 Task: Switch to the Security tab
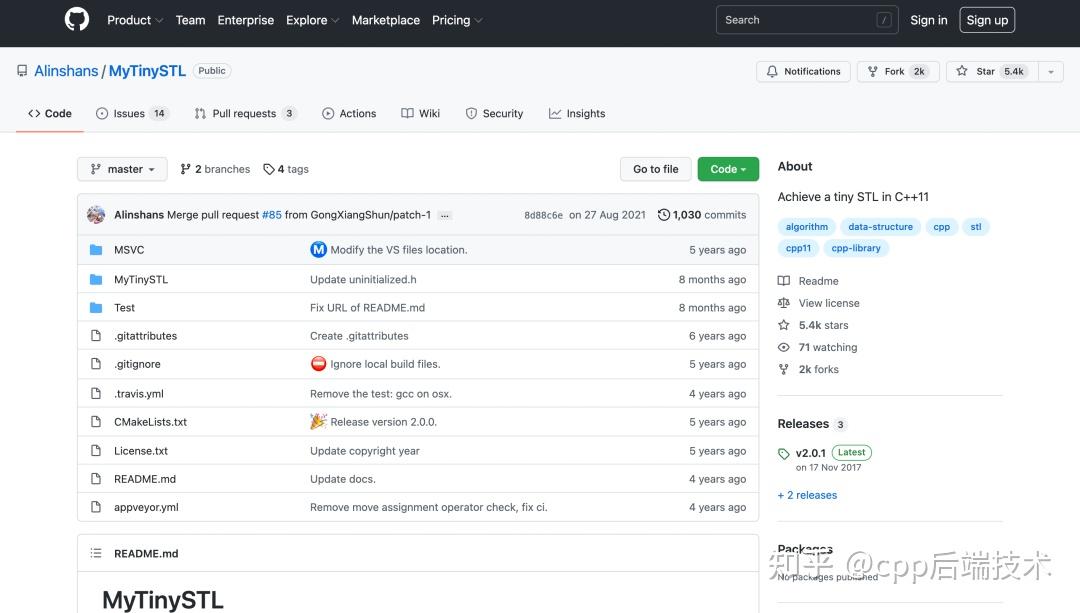(x=495, y=114)
